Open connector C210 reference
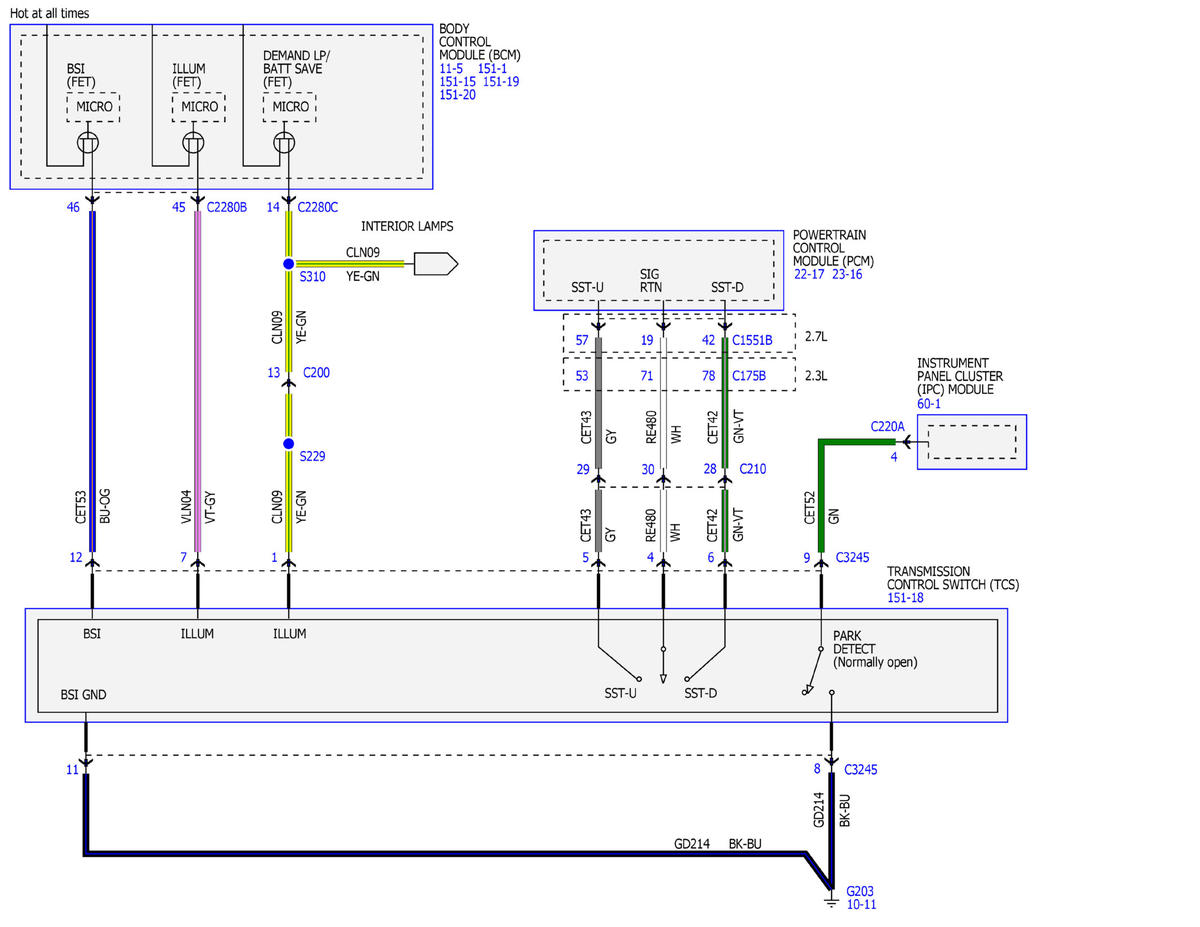 [x=754, y=469]
